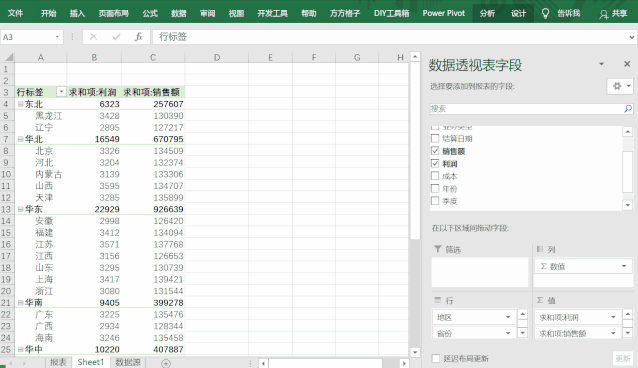Click the insert function fx icon
638x368 pixels.
click(138, 37)
